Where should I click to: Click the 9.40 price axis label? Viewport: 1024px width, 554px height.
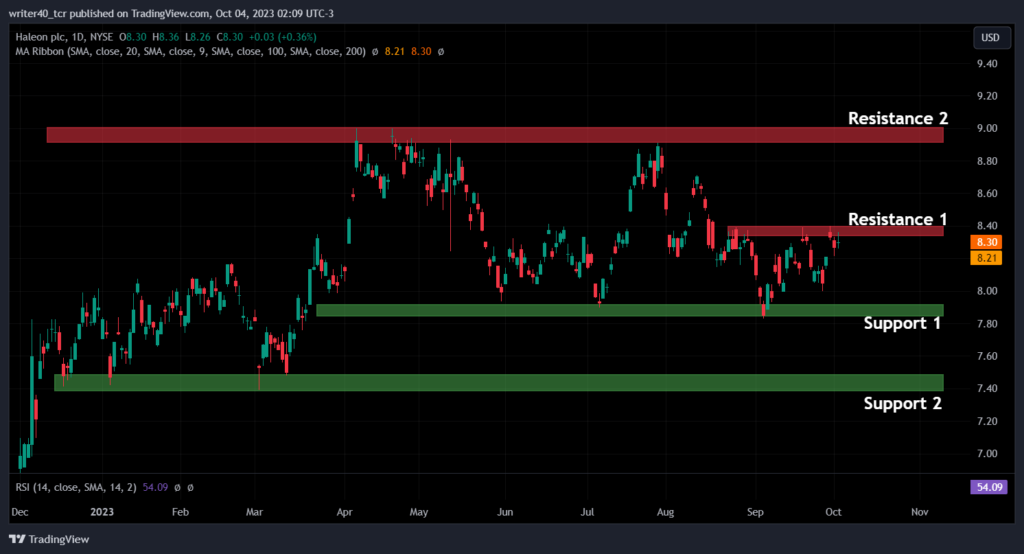point(987,63)
